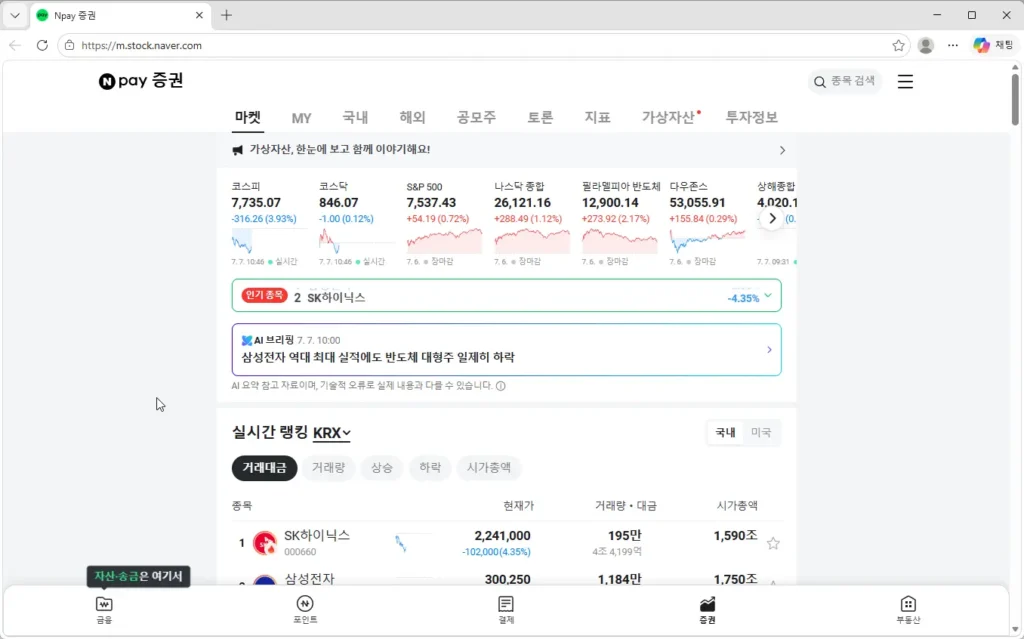Switch ranking to 국내
Image resolution: width=1024 pixels, height=639 pixels.
pyautogui.click(x=726, y=433)
